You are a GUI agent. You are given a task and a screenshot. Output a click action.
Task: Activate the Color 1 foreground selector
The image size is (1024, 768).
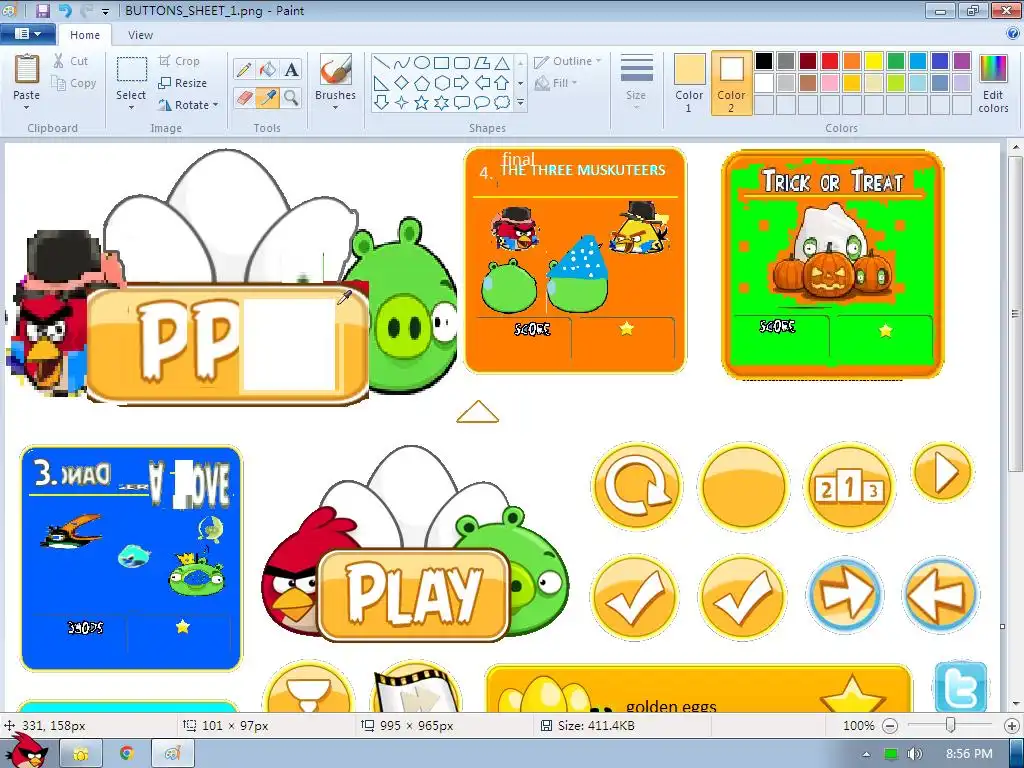(689, 83)
